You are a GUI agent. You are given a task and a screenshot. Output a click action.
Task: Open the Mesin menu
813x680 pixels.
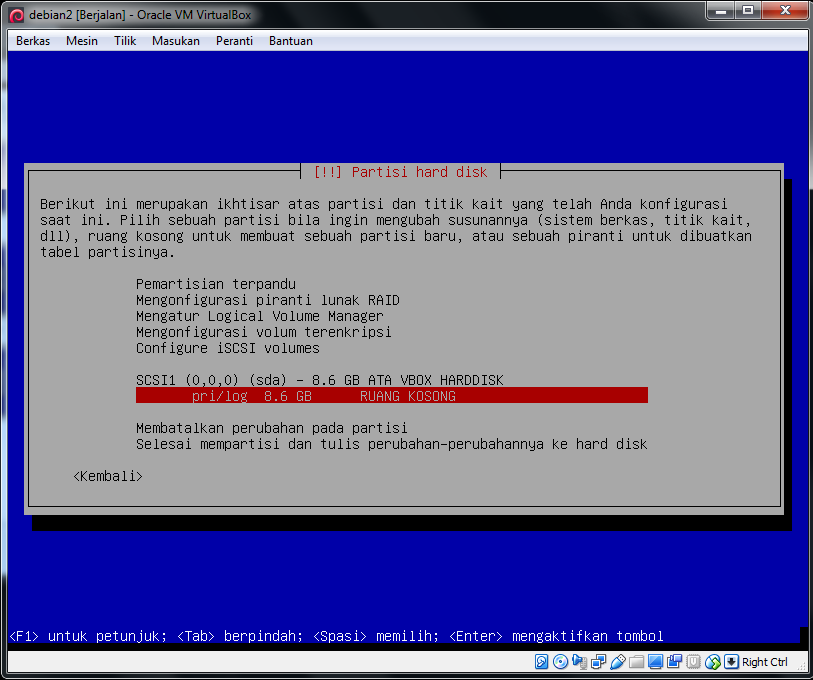tap(82, 41)
